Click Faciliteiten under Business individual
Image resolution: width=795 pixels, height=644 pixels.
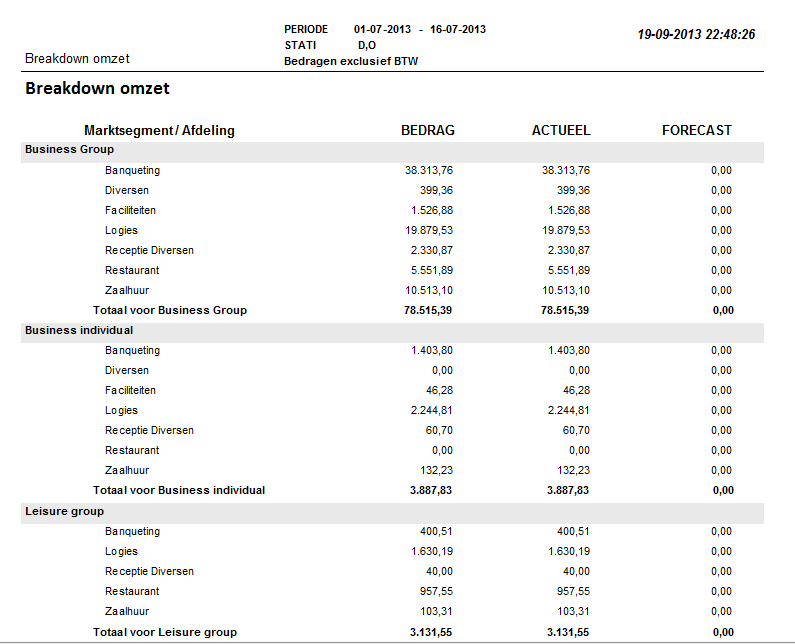pos(130,390)
